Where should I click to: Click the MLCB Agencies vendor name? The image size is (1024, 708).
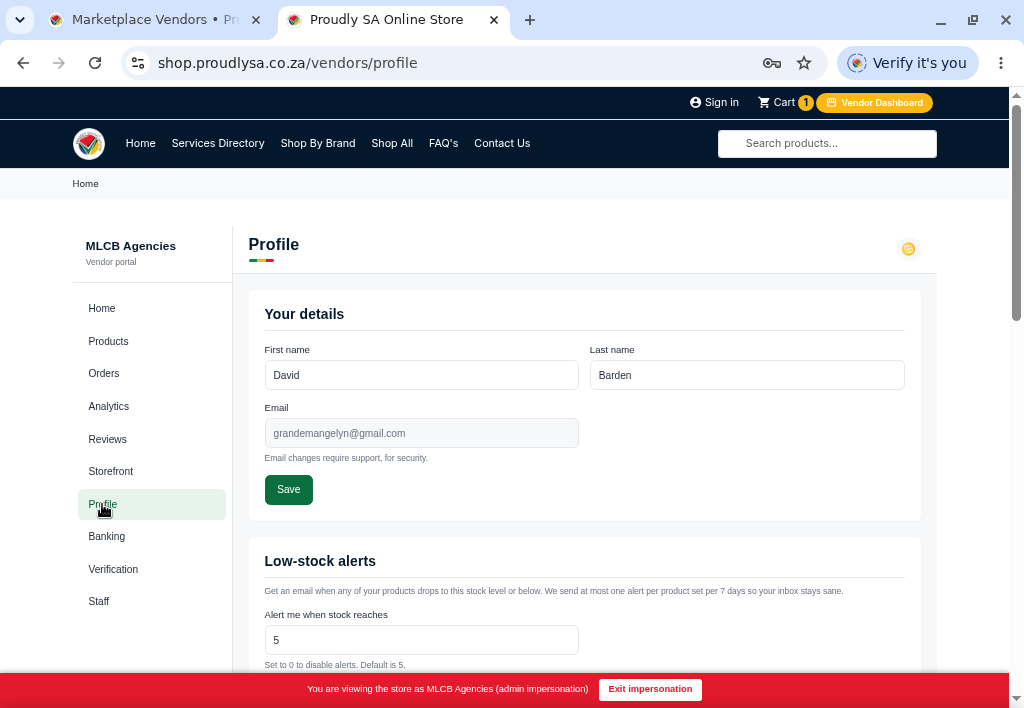point(131,246)
